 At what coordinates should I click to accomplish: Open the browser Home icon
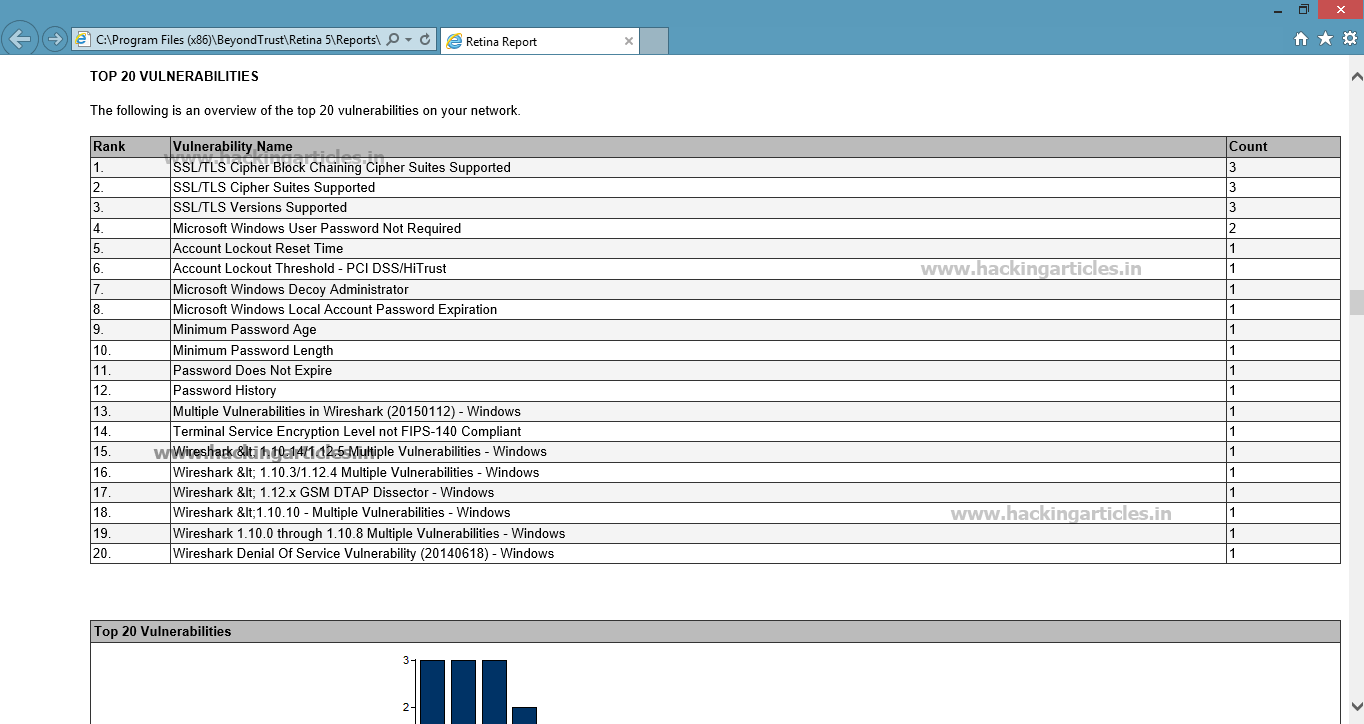tap(1301, 39)
